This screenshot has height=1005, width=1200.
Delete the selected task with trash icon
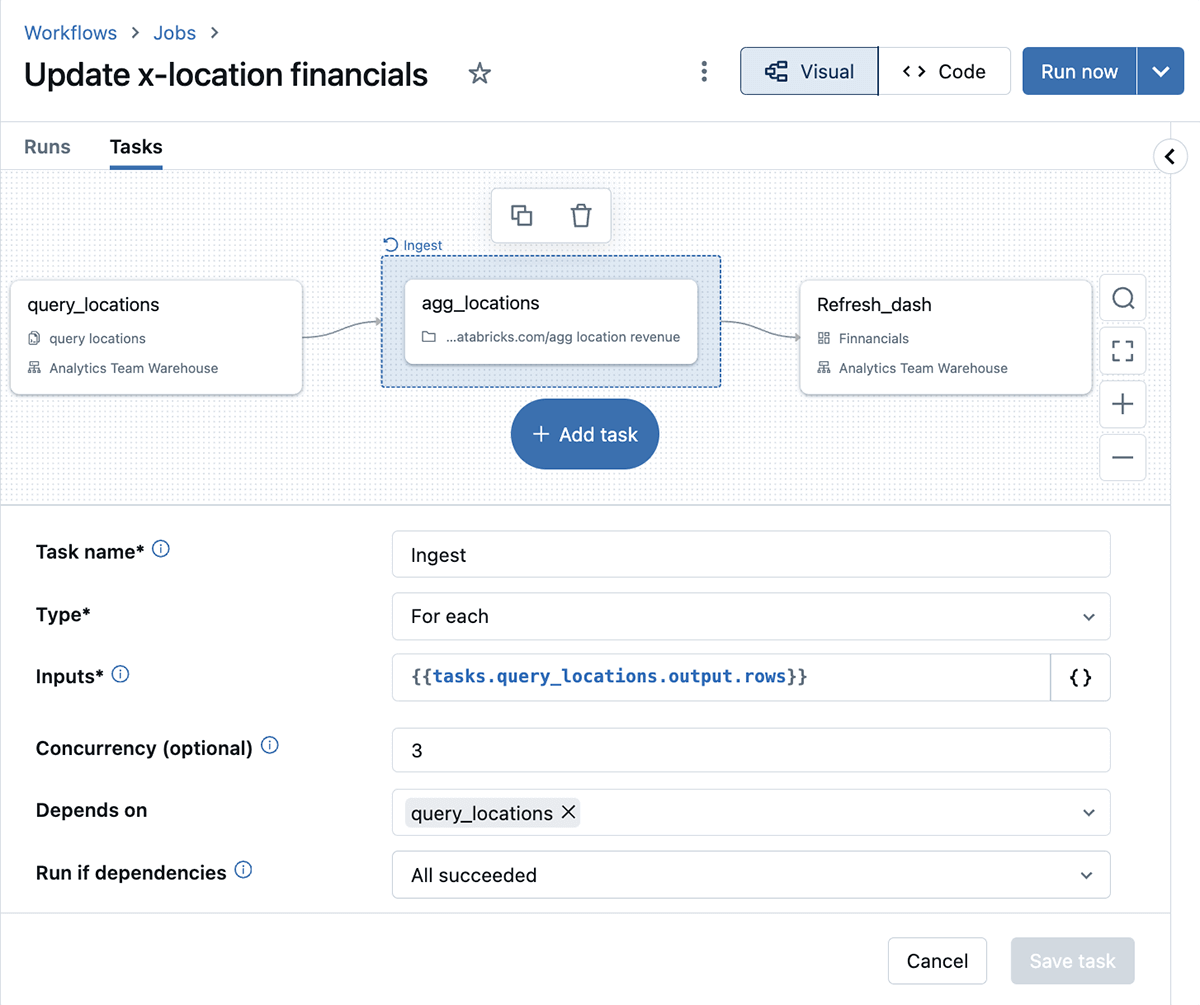(581, 215)
